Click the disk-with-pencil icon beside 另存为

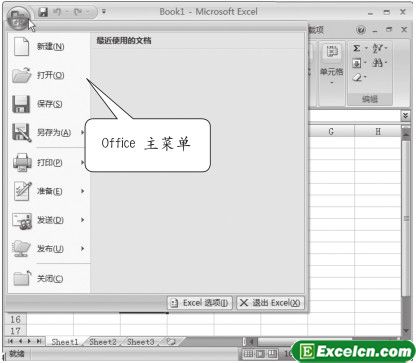click(22, 133)
